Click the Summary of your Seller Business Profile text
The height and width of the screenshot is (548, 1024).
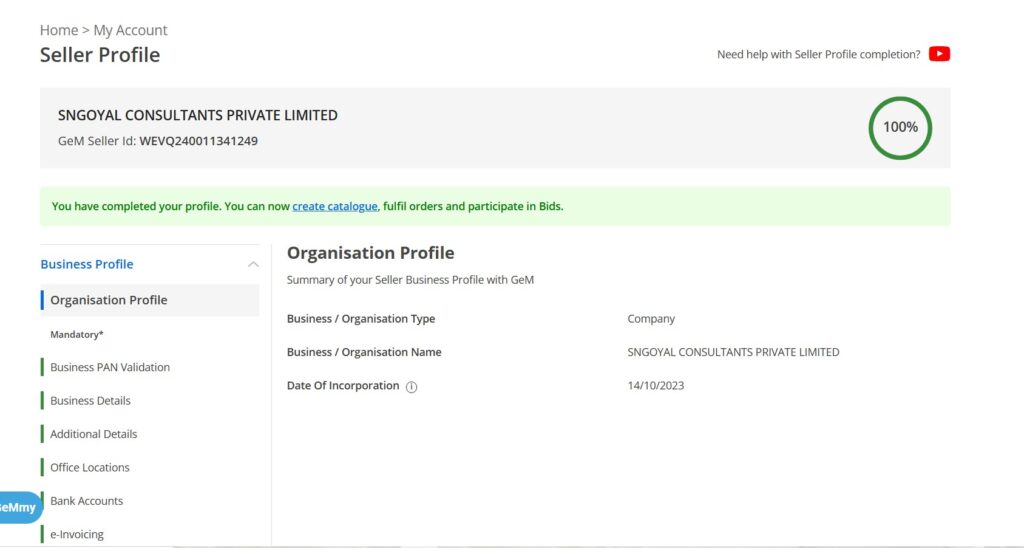click(410, 280)
